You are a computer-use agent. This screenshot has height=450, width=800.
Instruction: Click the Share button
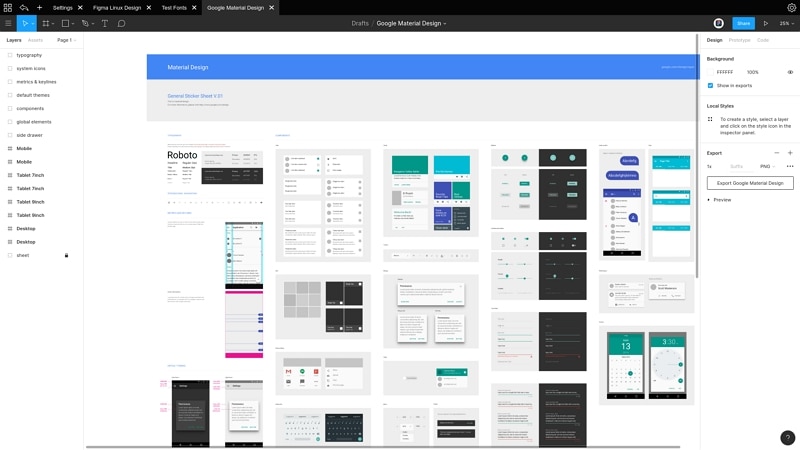pos(743,23)
